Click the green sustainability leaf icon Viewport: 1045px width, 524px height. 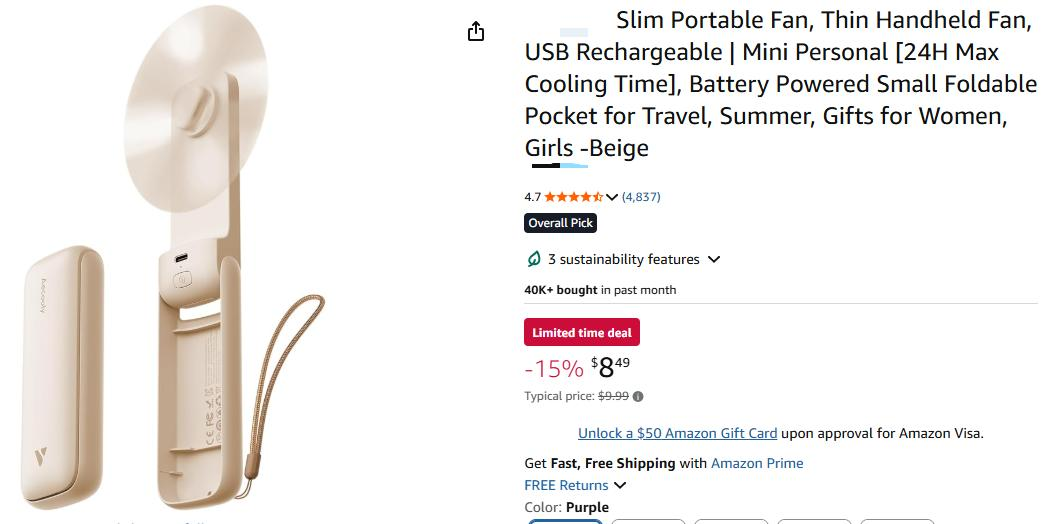pos(534,259)
